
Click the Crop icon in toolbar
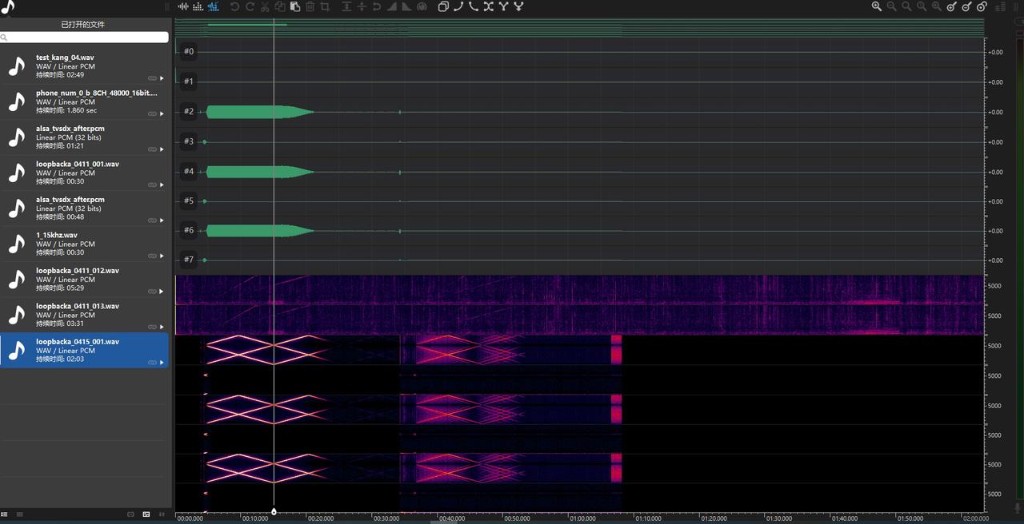pos(325,7)
